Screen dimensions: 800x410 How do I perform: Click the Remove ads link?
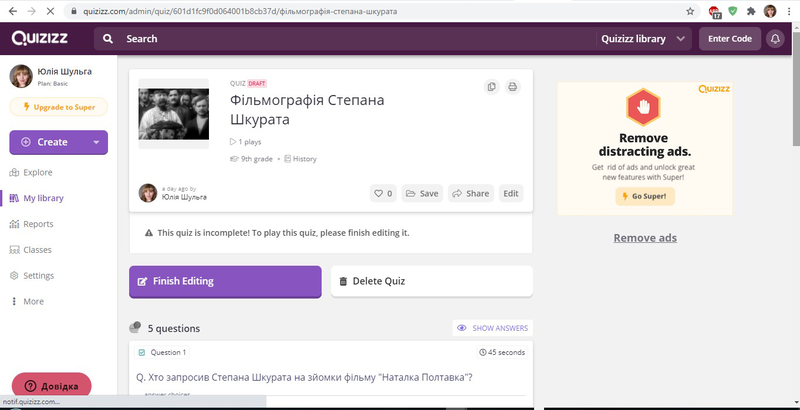coord(645,237)
